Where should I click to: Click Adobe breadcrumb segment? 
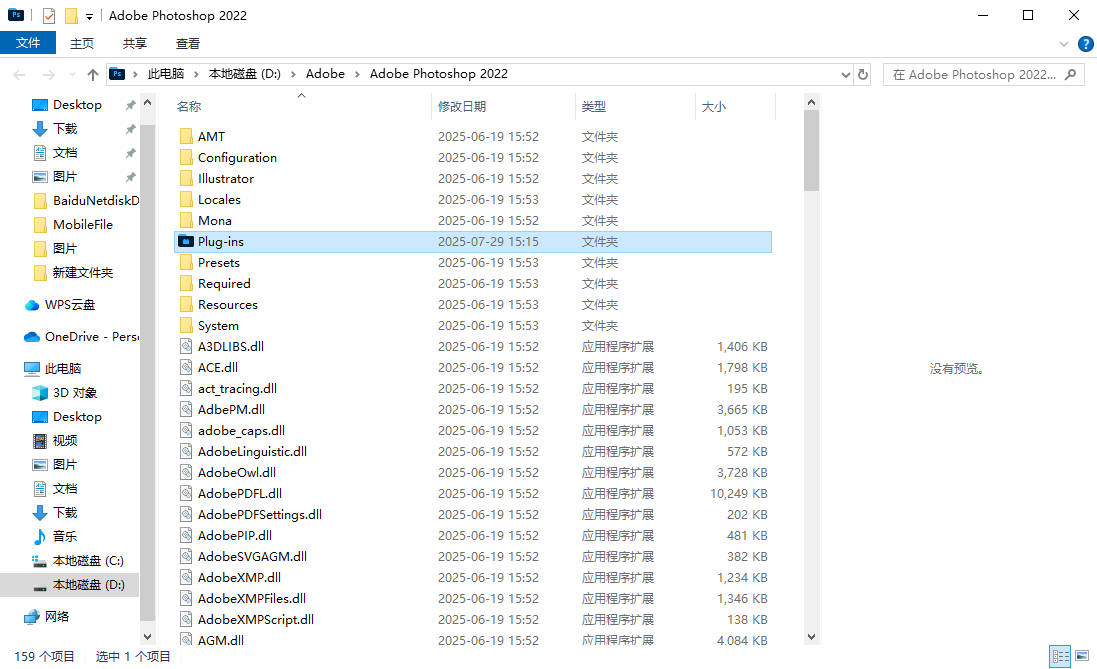pyautogui.click(x=325, y=74)
